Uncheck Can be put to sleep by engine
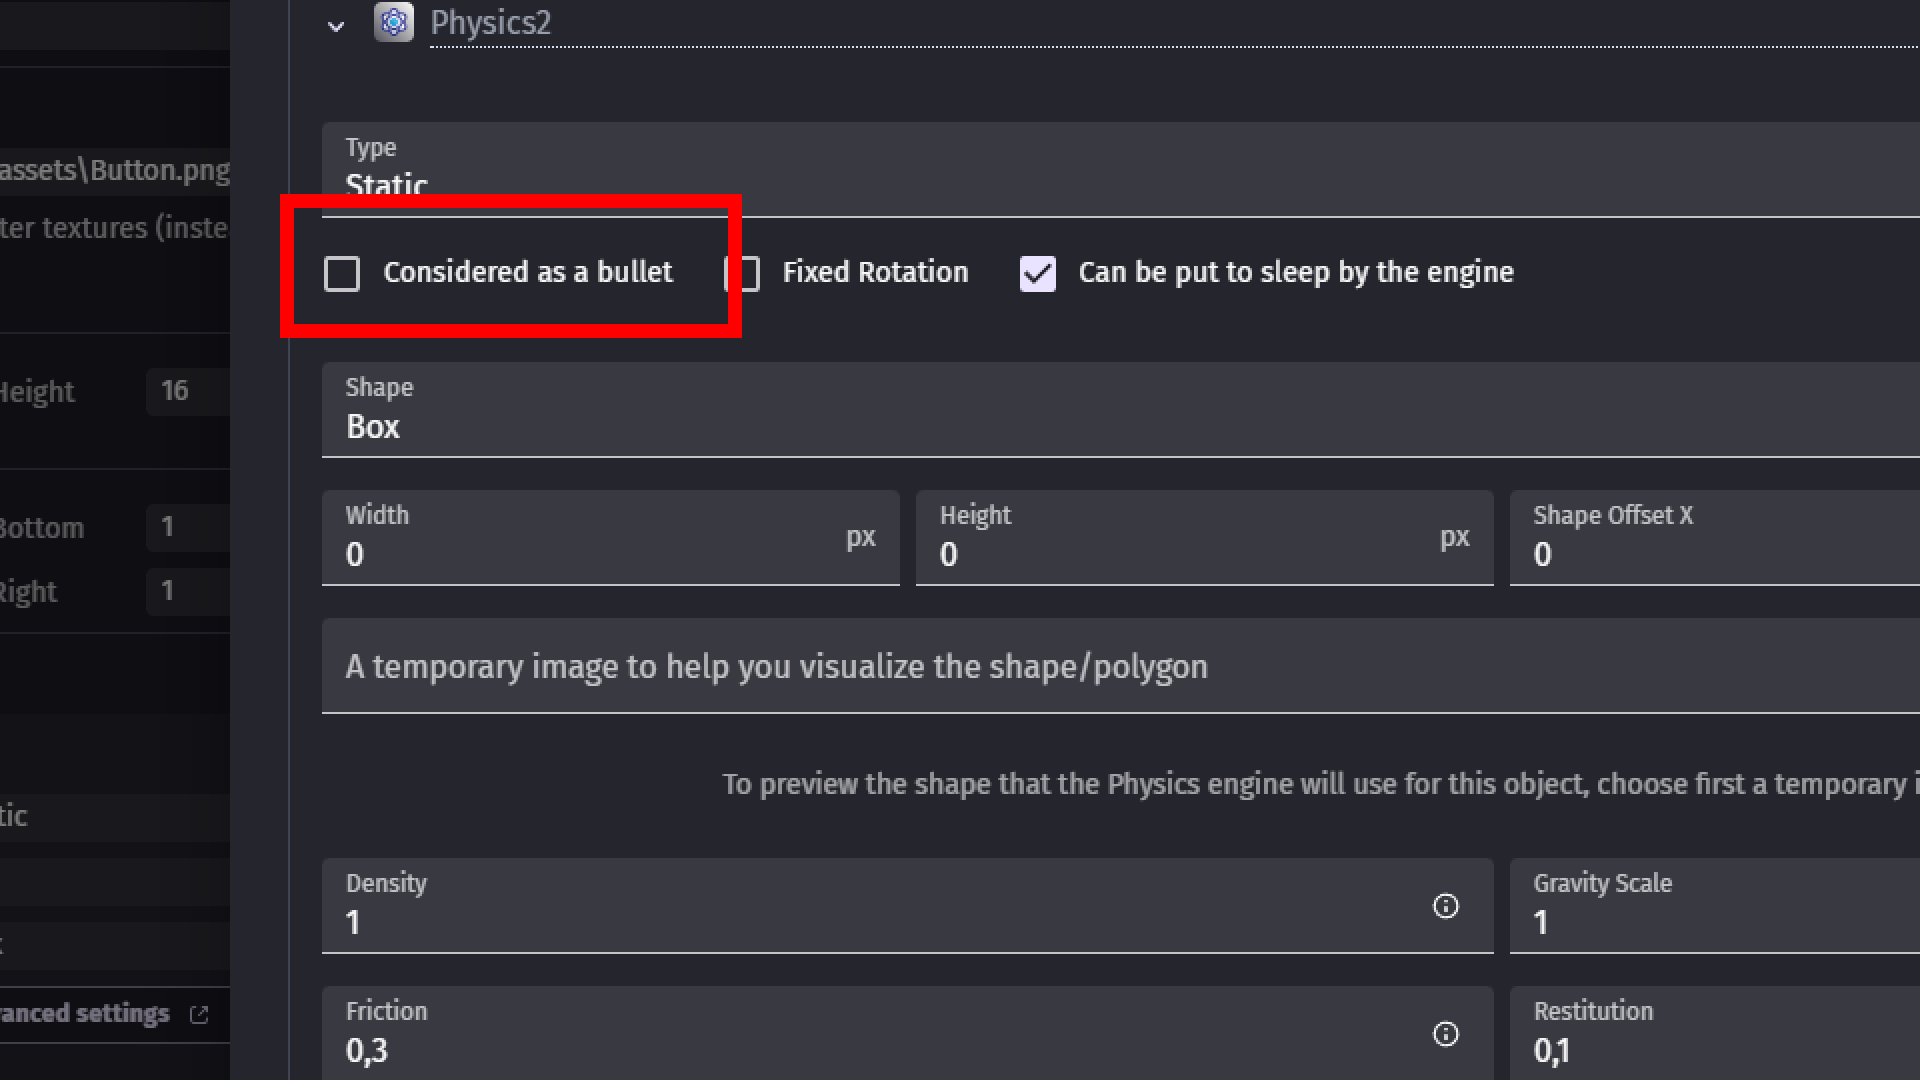This screenshot has width=1920, height=1080. (x=1037, y=273)
